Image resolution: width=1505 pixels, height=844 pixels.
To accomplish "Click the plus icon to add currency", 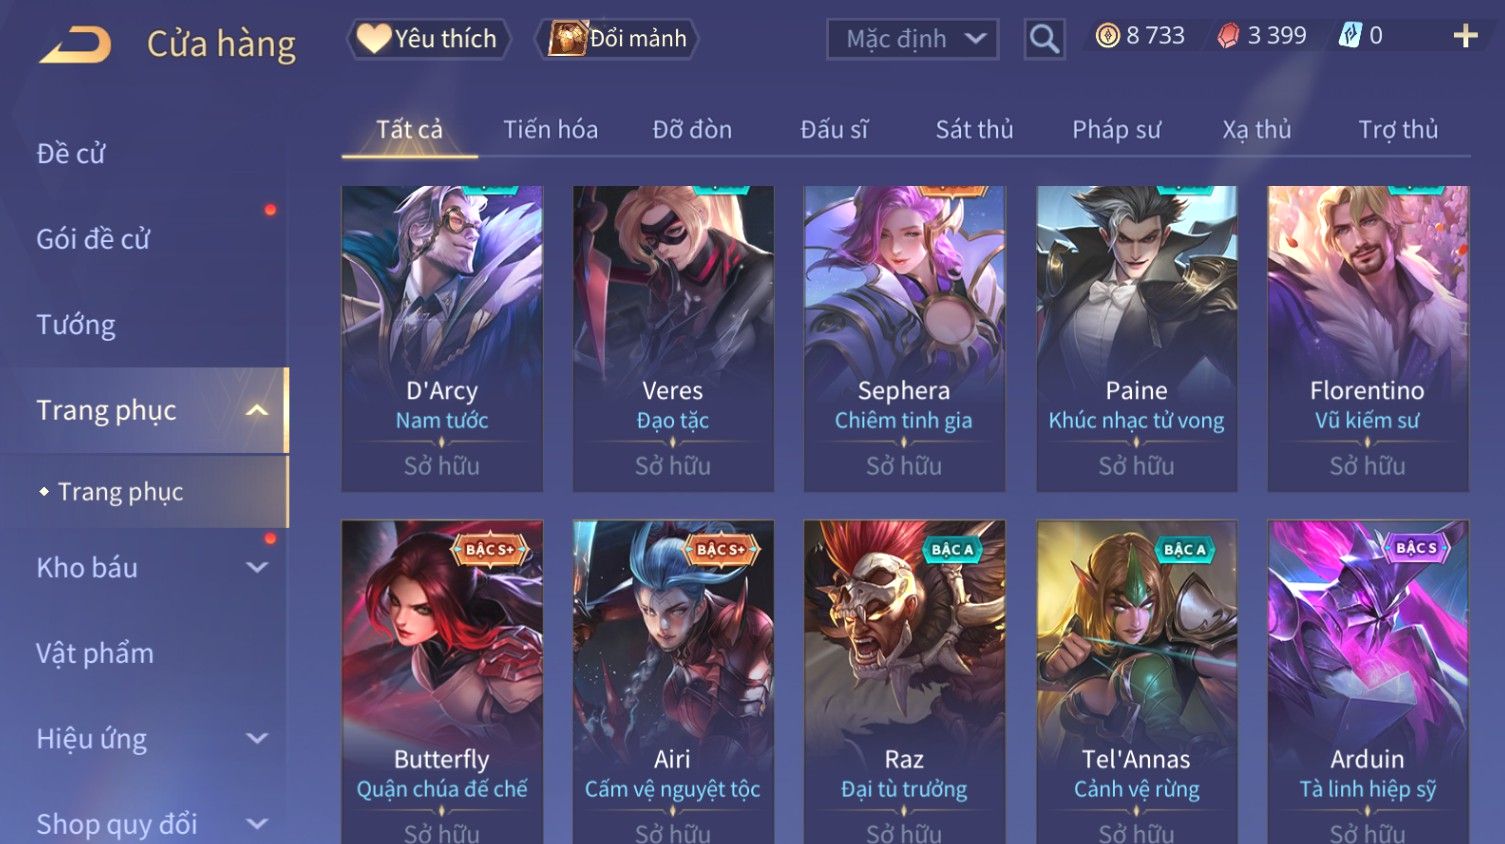I will point(1465,37).
